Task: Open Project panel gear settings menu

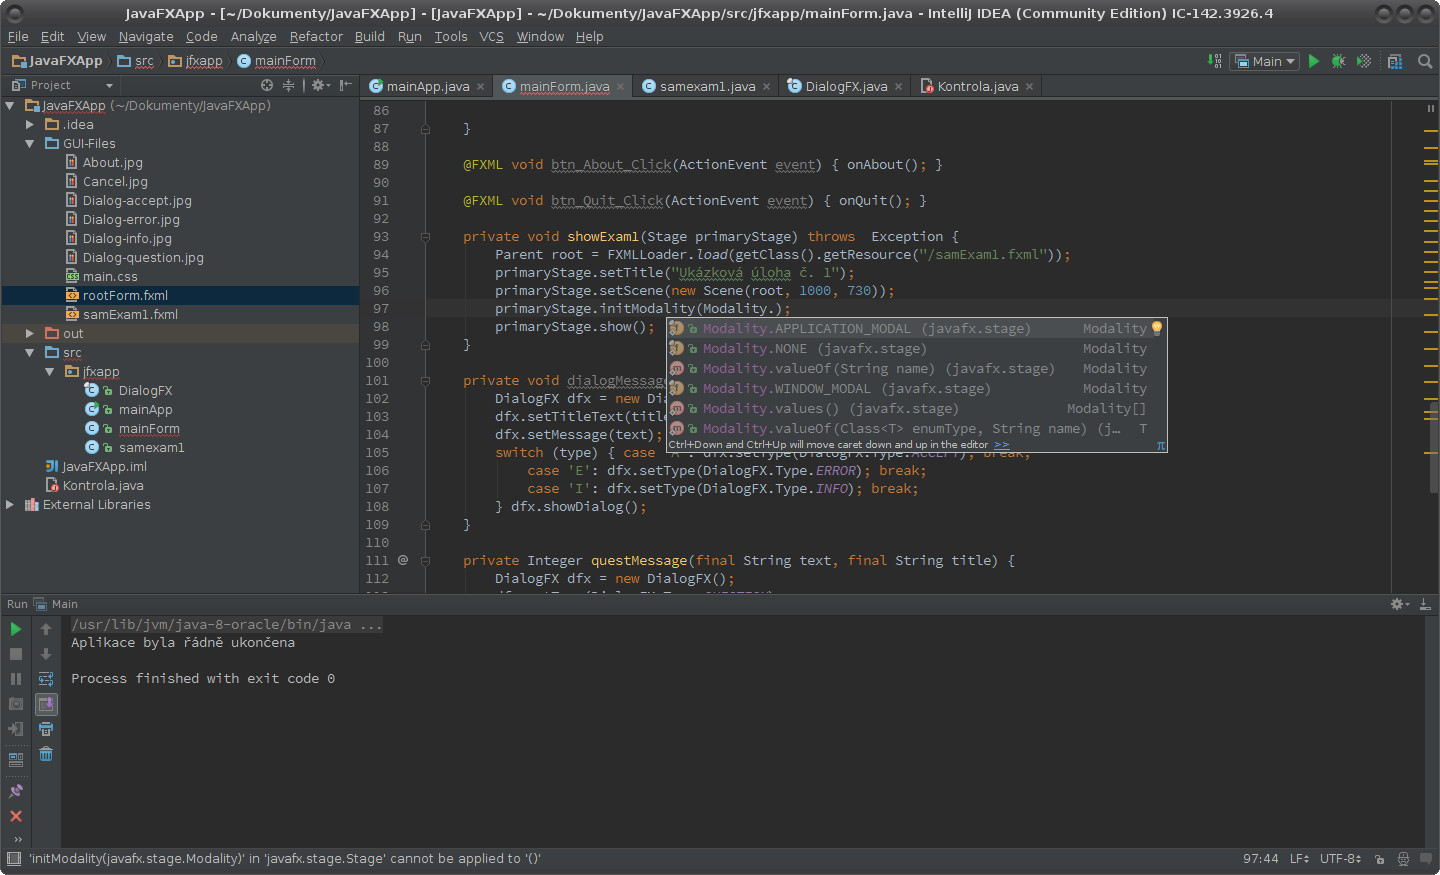Action: (320, 85)
